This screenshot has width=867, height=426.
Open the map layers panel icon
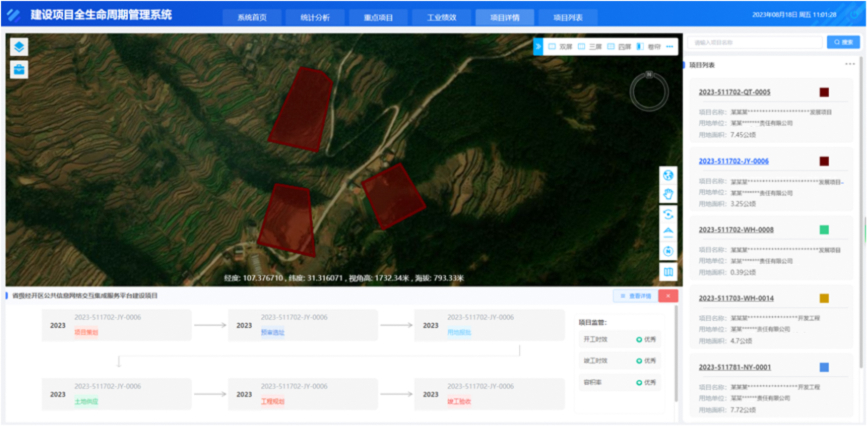[x=19, y=47]
